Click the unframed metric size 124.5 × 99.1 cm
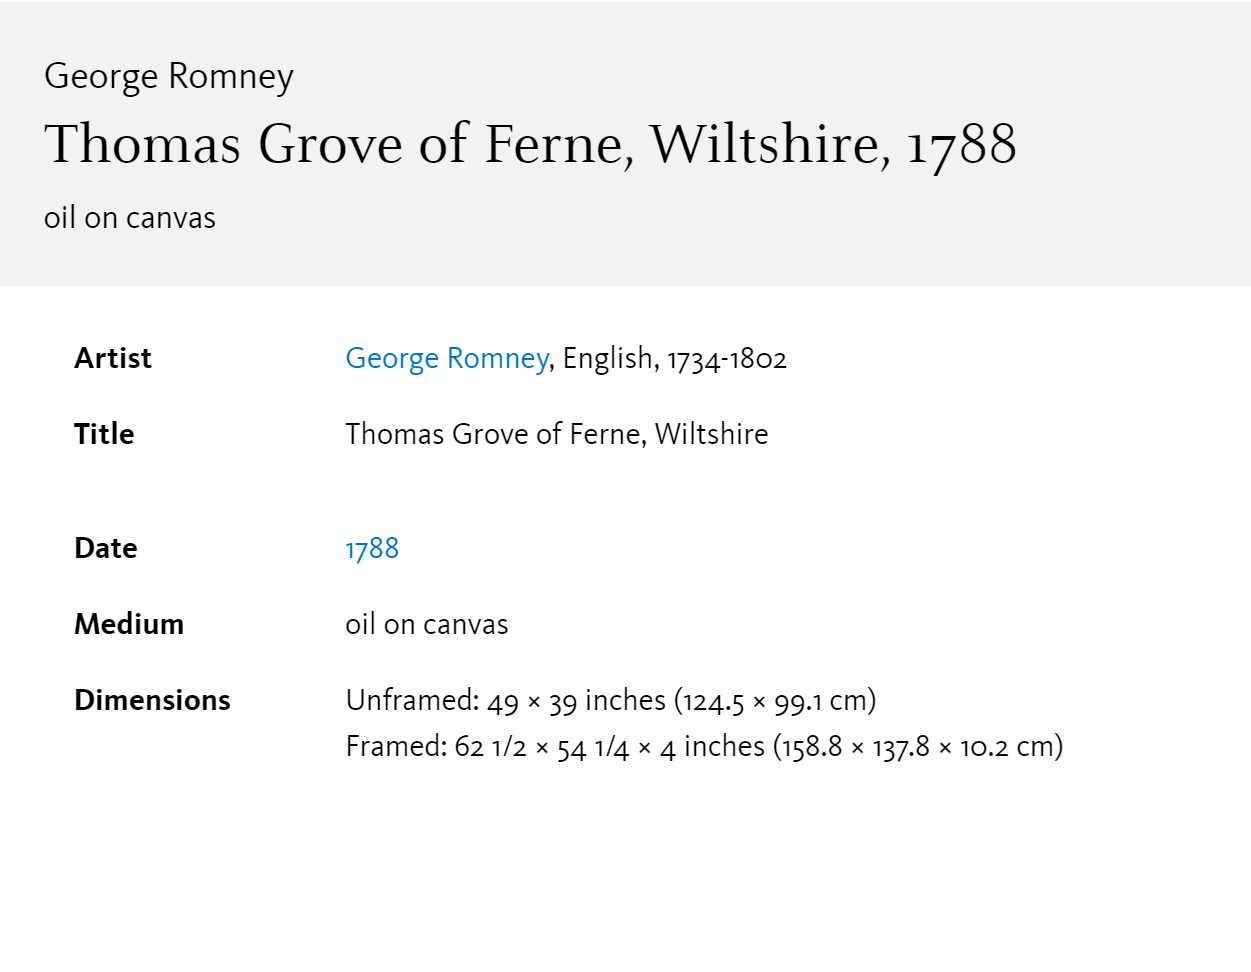This screenshot has width=1251, height=972. click(x=775, y=701)
